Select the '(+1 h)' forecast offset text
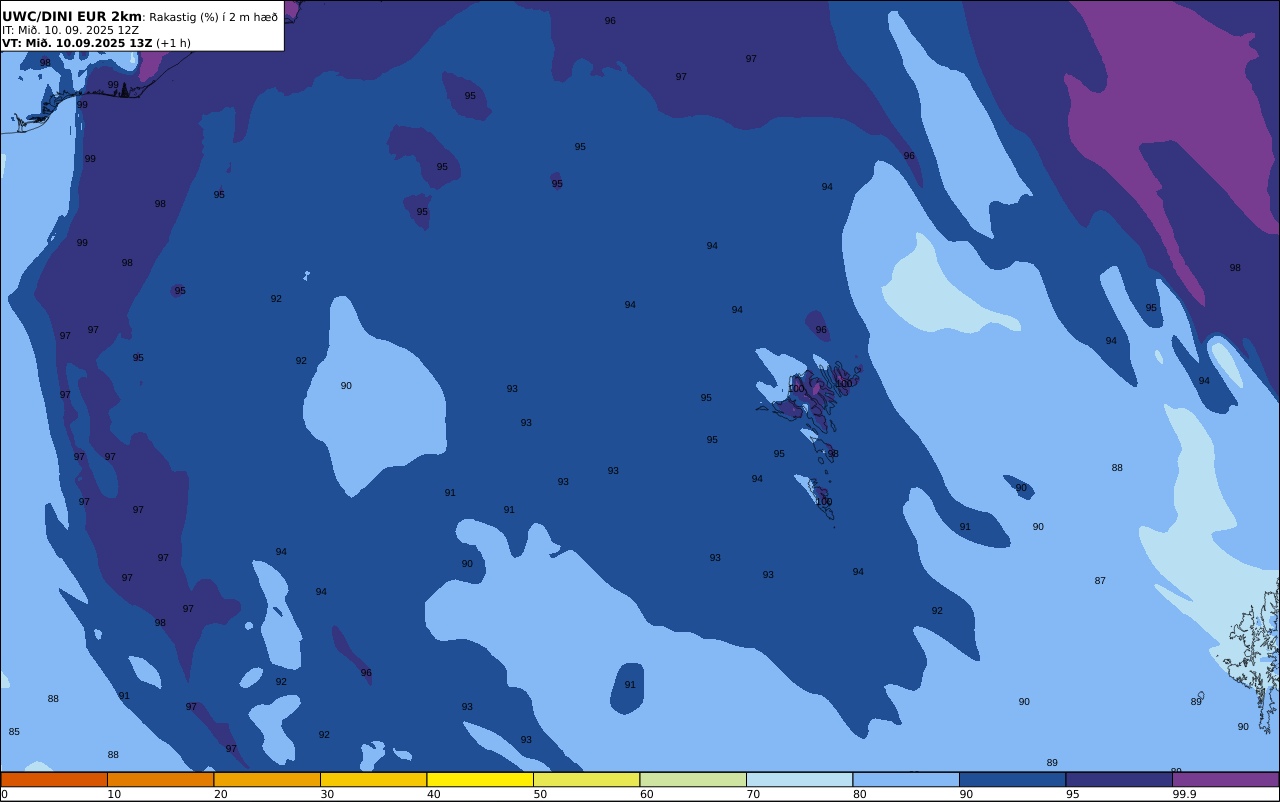This screenshot has height=802, width=1280. (173, 43)
